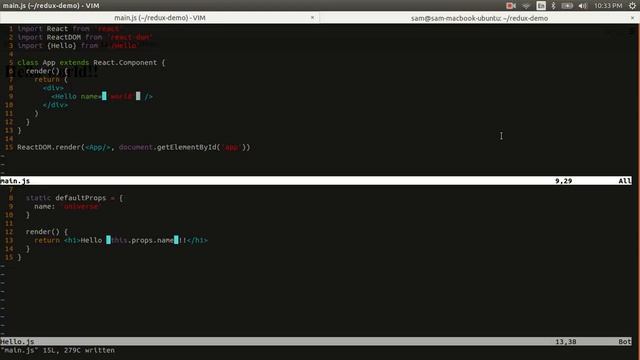Click the "name: 'universe'" line

67,207
